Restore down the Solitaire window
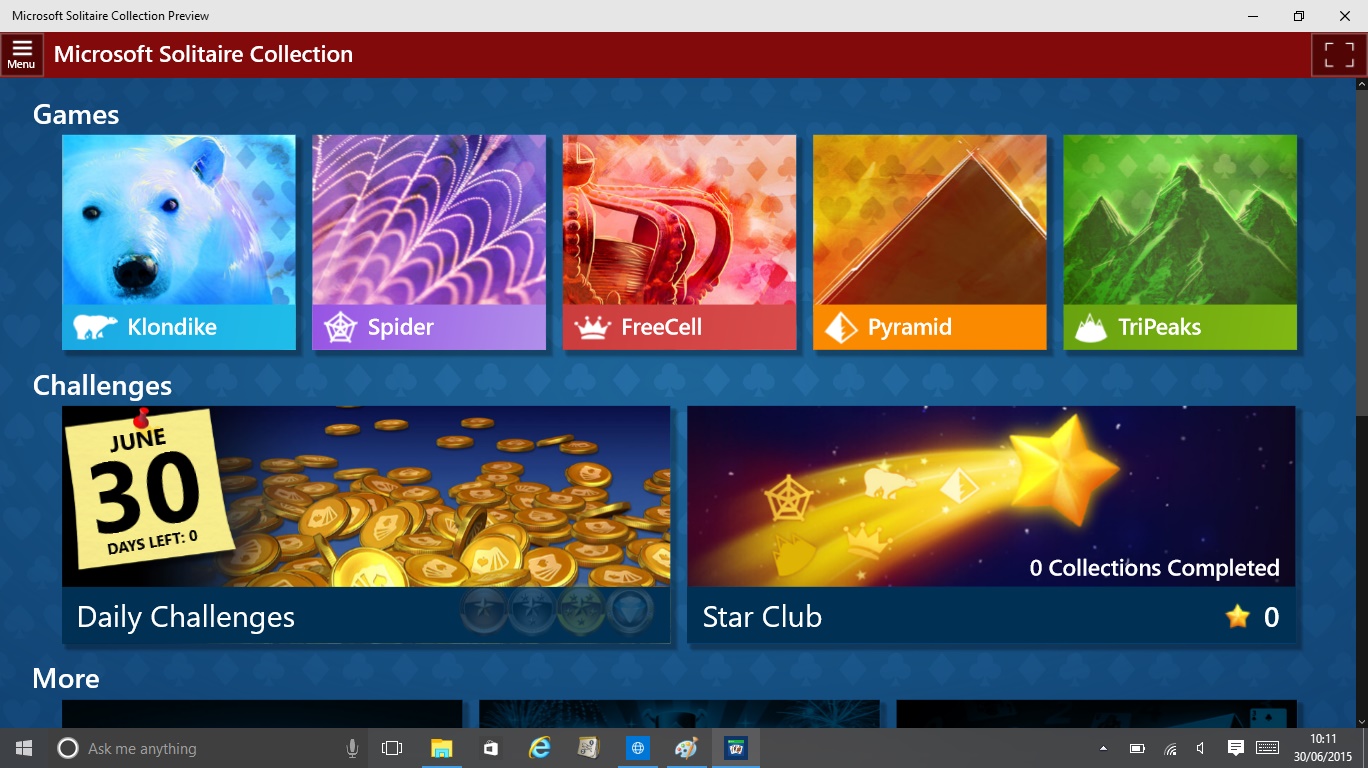This screenshot has width=1368, height=768. pyautogui.click(x=1299, y=16)
